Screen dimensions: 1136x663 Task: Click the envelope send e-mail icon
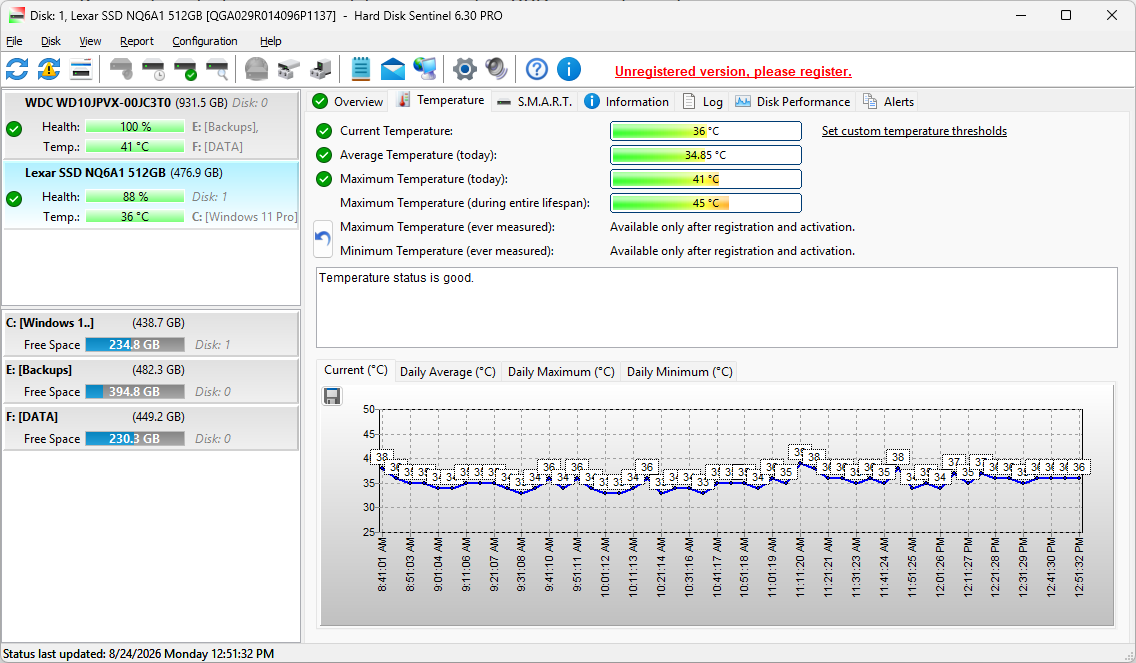393,70
